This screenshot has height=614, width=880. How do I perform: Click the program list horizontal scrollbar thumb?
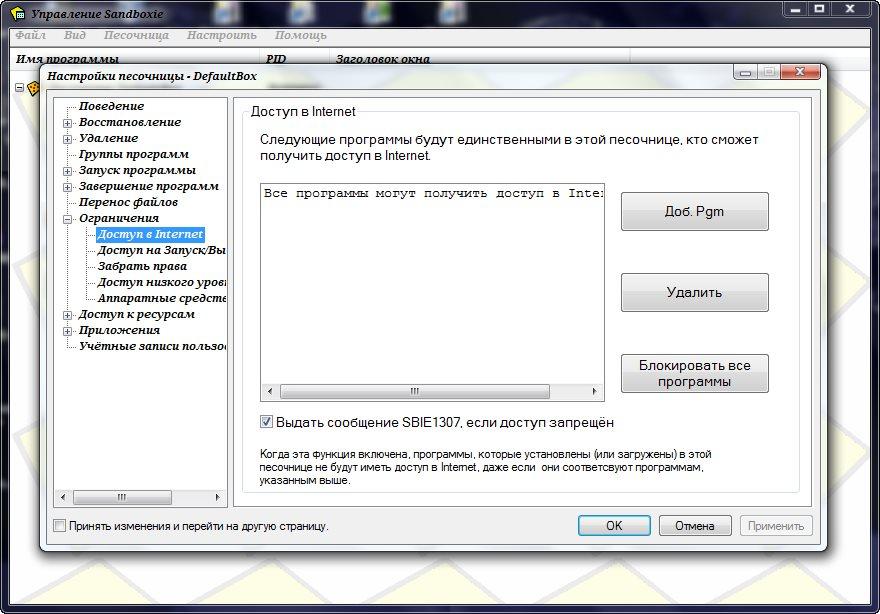tap(414, 391)
